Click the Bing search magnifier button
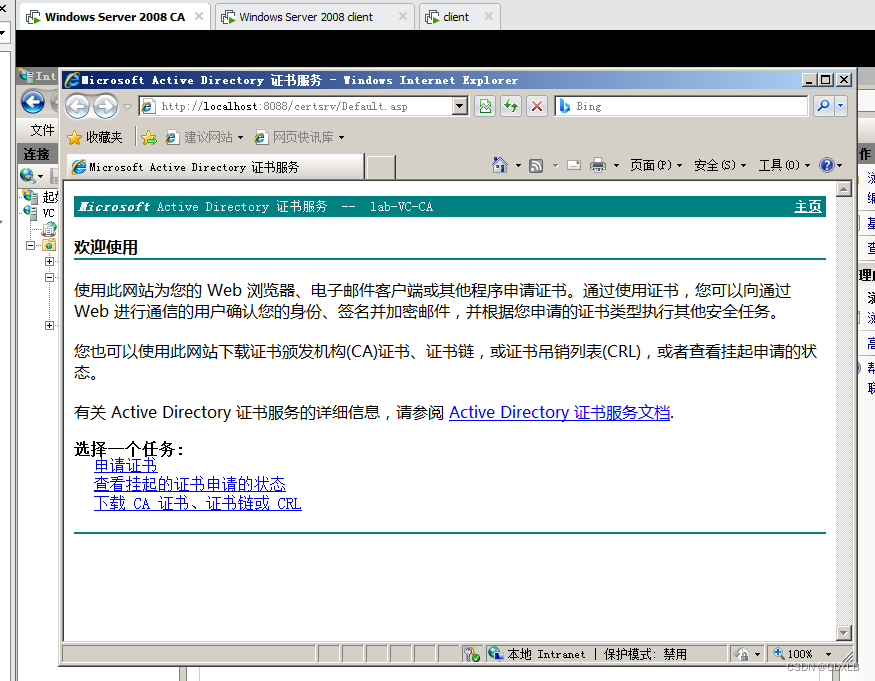This screenshot has width=875, height=681. point(823,105)
